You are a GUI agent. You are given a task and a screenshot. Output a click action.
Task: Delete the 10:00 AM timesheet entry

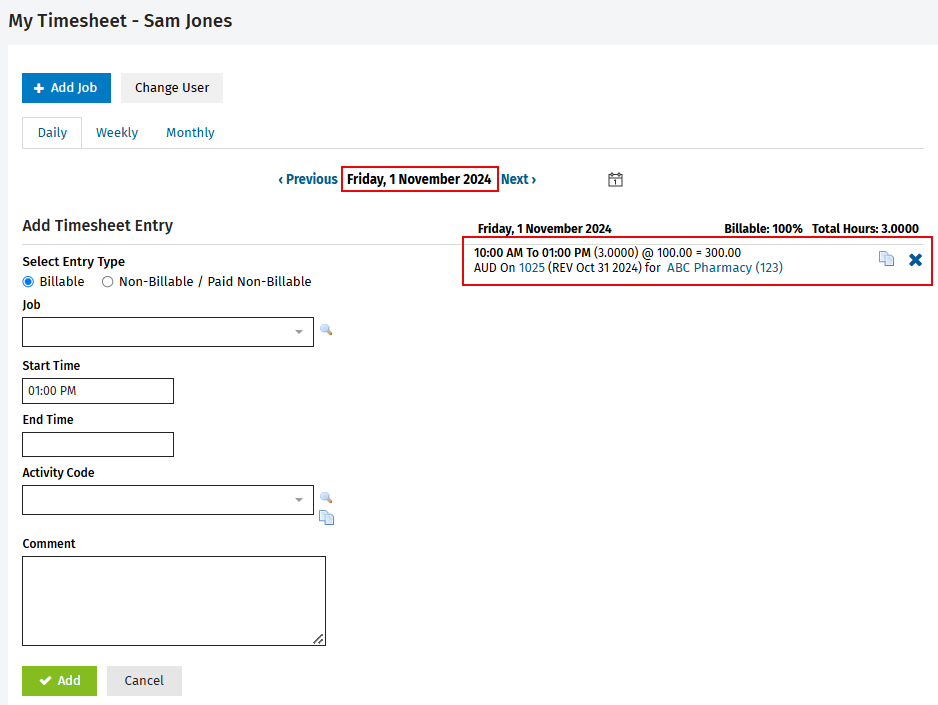tap(915, 260)
